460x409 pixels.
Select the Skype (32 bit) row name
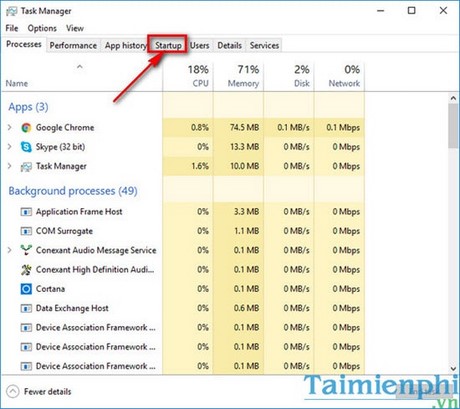point(60,147)
